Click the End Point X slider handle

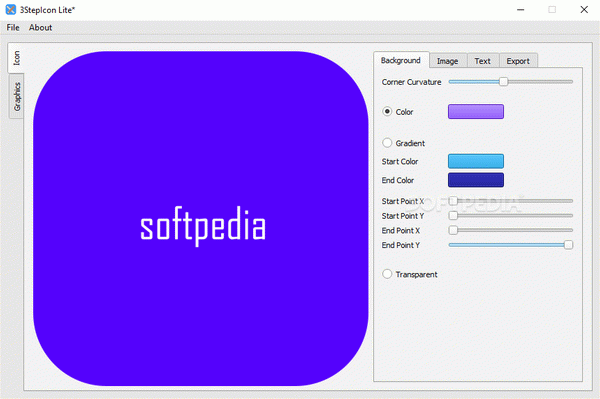pyautogui.click(x=453, y=230)
